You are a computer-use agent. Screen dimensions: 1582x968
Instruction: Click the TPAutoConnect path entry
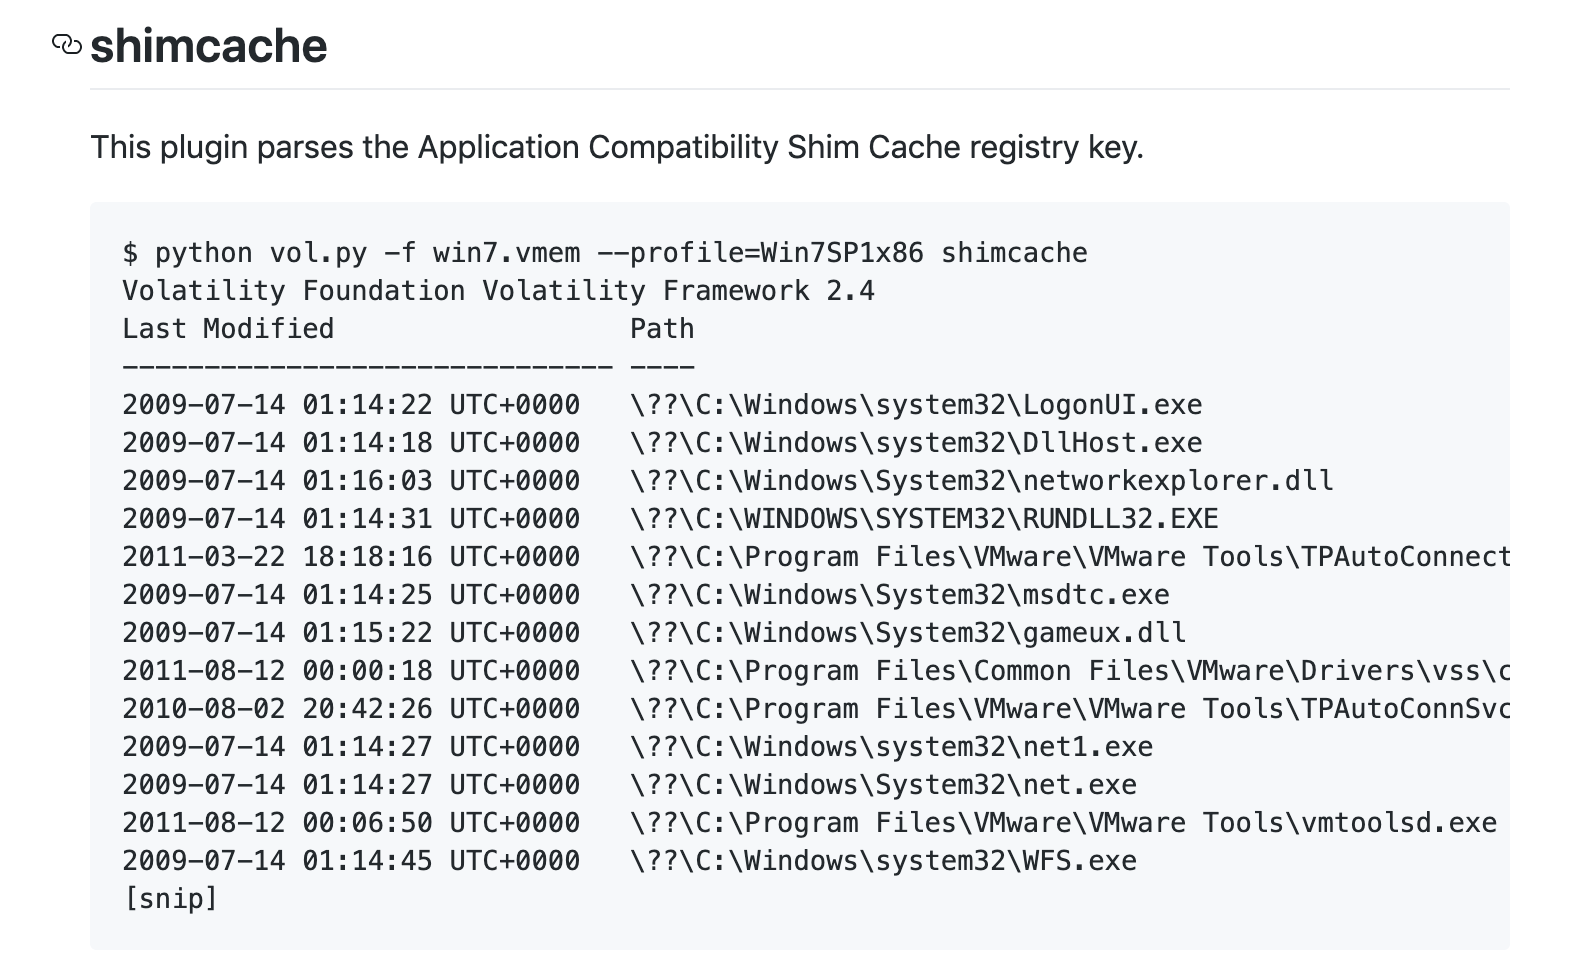tap(1070, 557)
